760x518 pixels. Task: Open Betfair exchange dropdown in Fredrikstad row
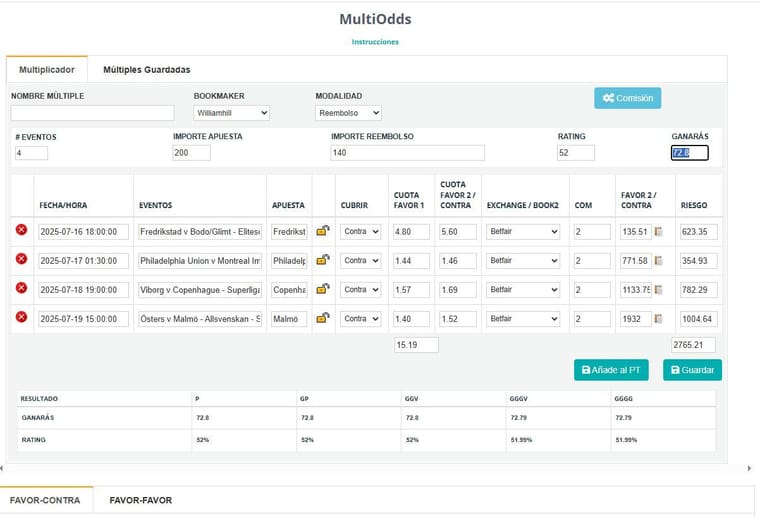[523, 232]
